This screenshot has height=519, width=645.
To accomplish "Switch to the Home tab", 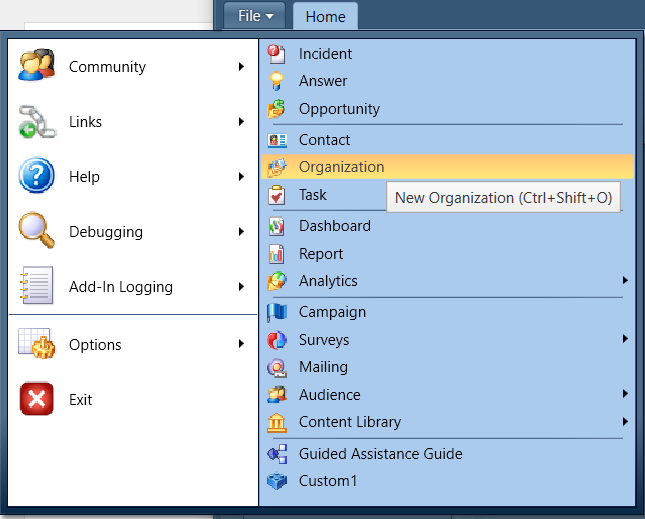I will click(325, 16).
